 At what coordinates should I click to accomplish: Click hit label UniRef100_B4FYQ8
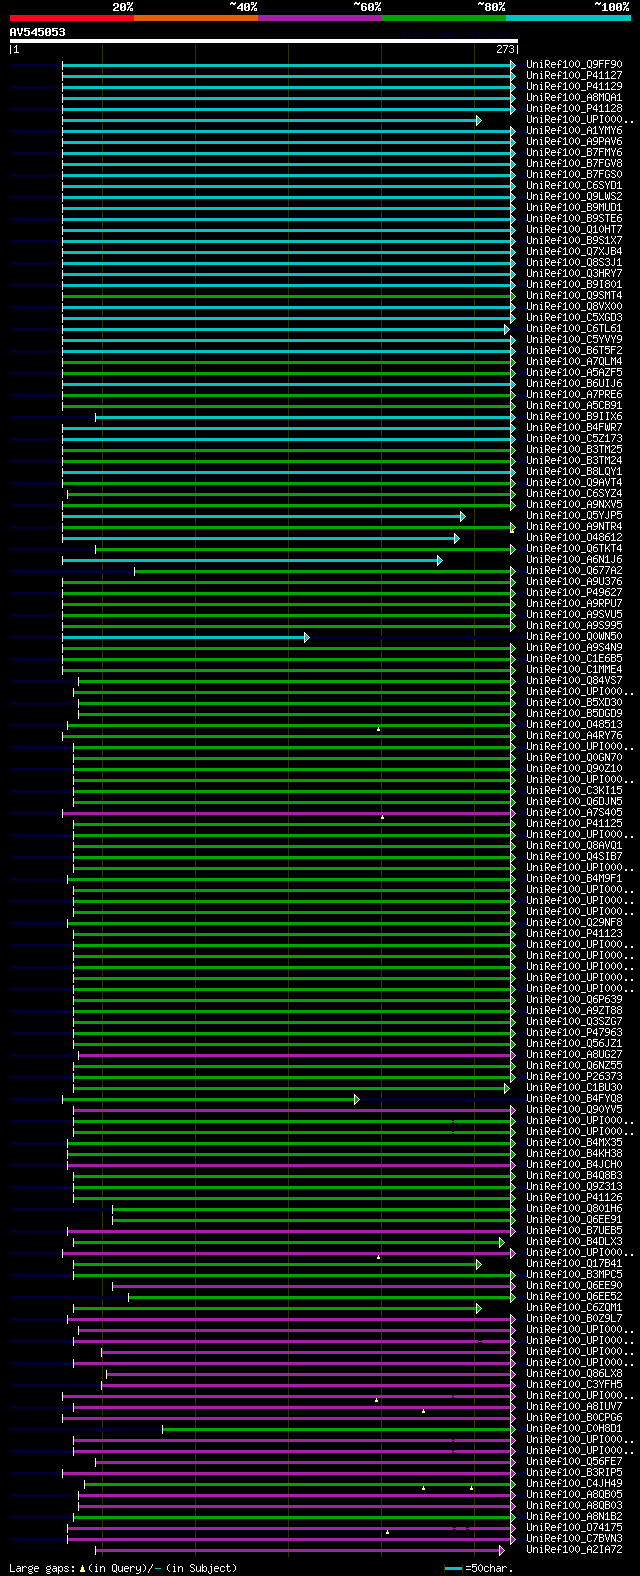[574, 1099]
